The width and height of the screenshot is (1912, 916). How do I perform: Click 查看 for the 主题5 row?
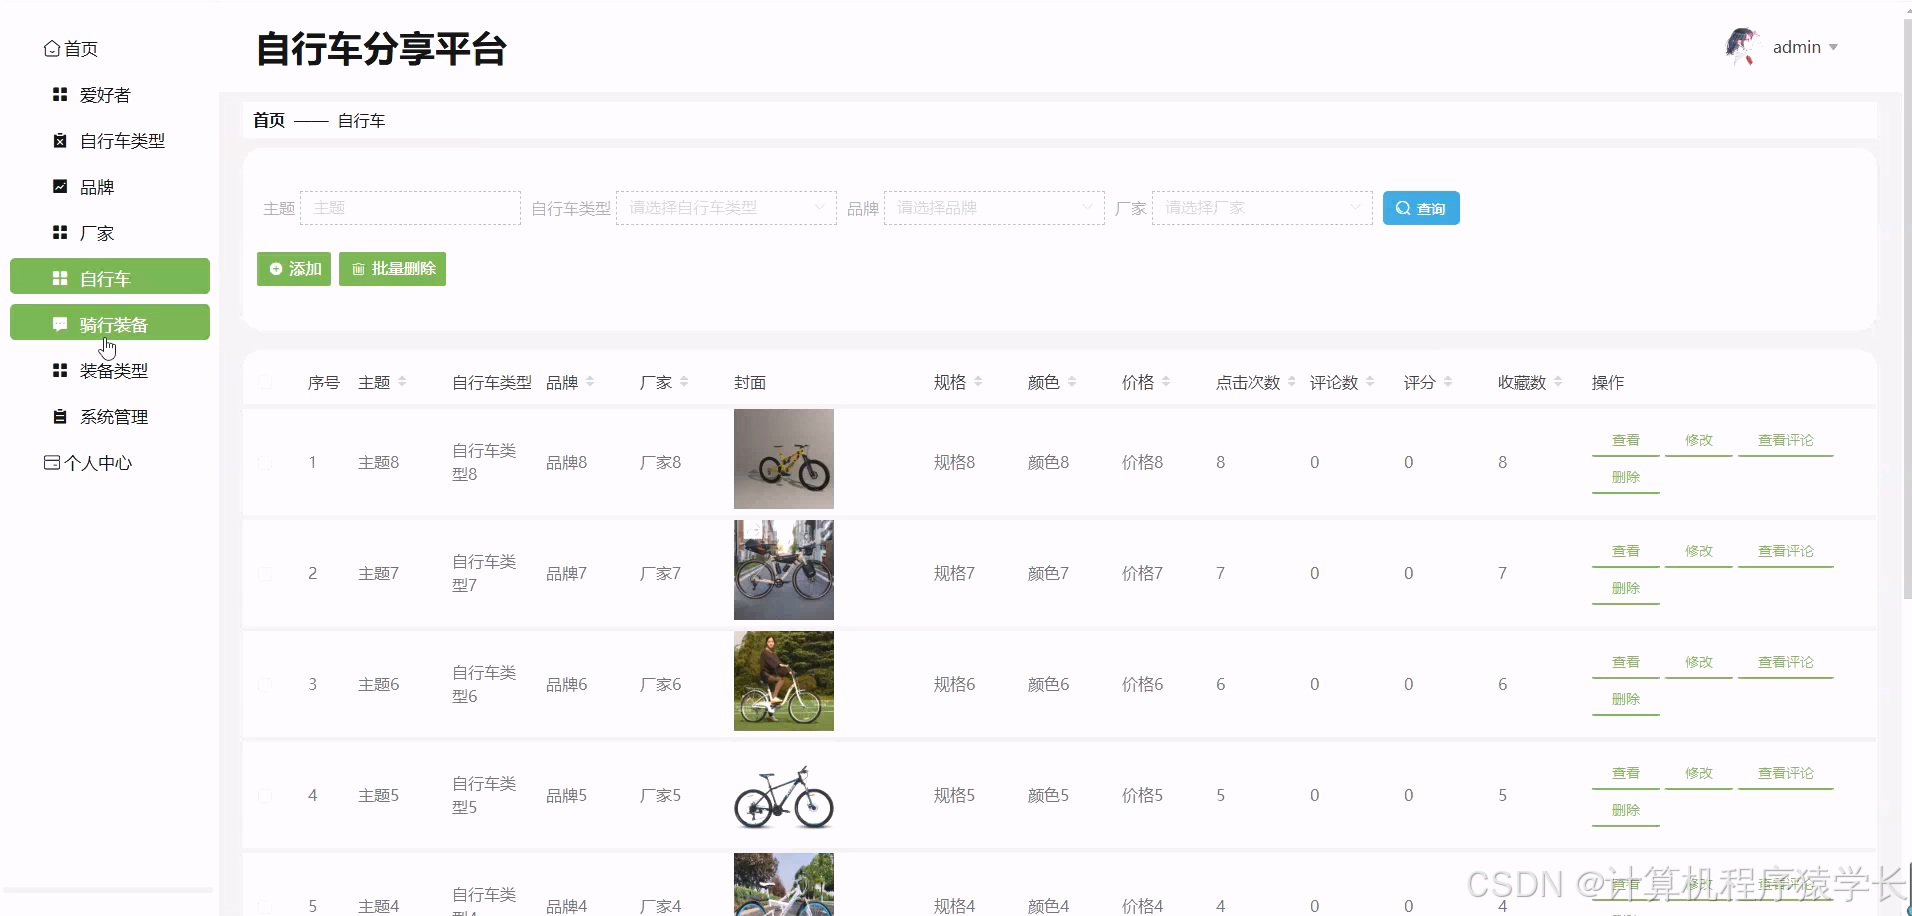point(1625,773)
